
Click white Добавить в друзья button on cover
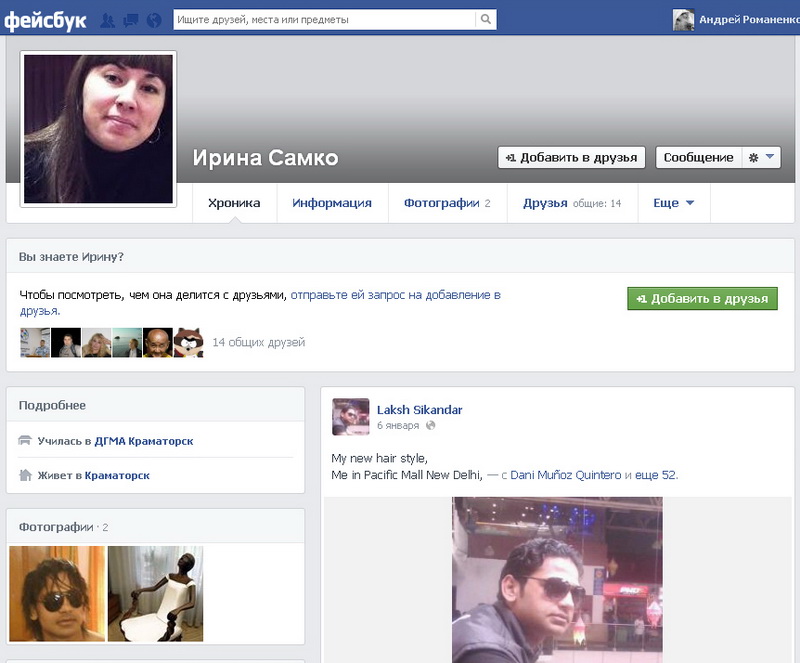coord(571,158)
